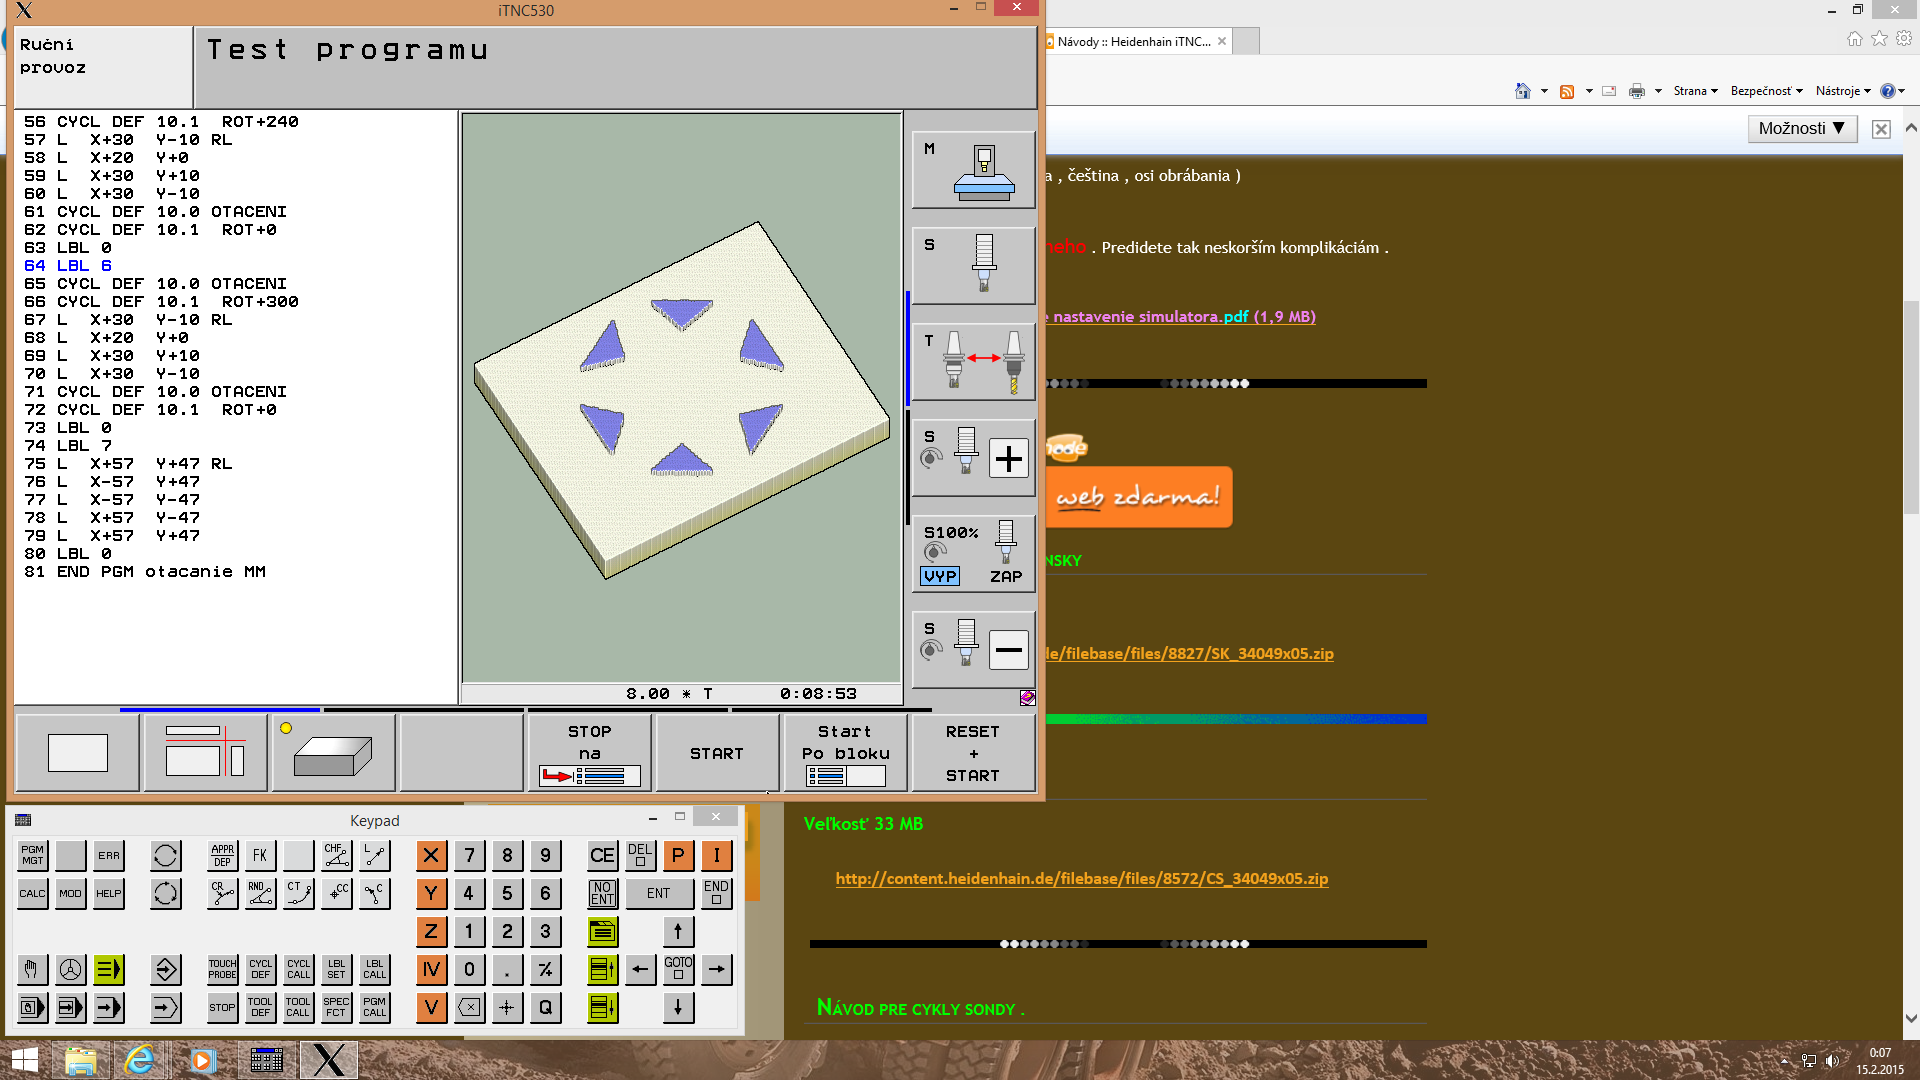Increase spindle speed with plus button
The image size is (1920, 1080).
[1008, 459]
